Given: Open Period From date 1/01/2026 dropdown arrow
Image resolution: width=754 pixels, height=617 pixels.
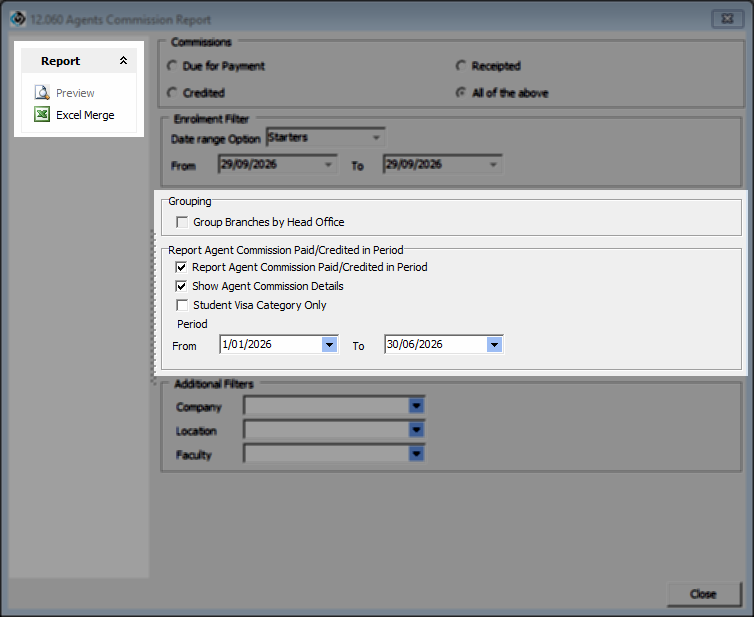Looking at the screenshot, I should pos(329,345).
